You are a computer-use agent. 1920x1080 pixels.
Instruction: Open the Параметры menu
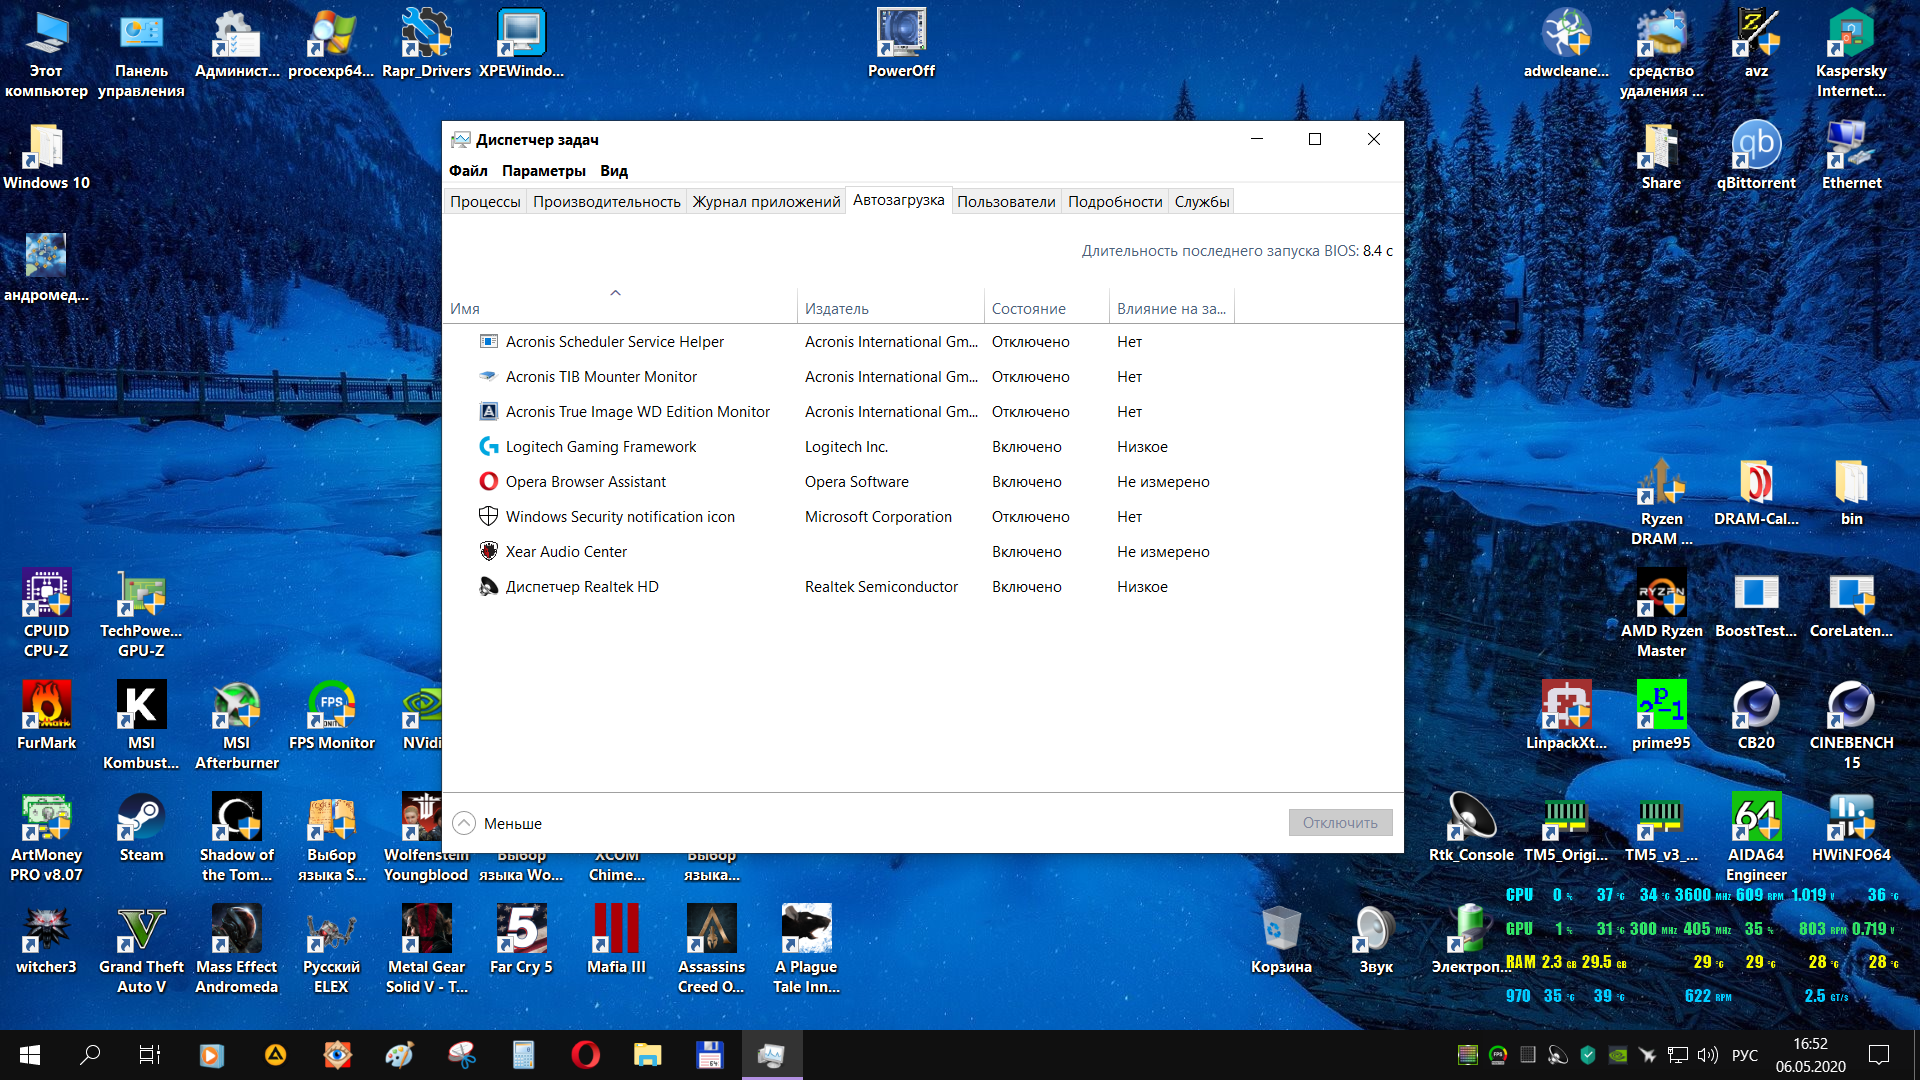coord(543,170)
